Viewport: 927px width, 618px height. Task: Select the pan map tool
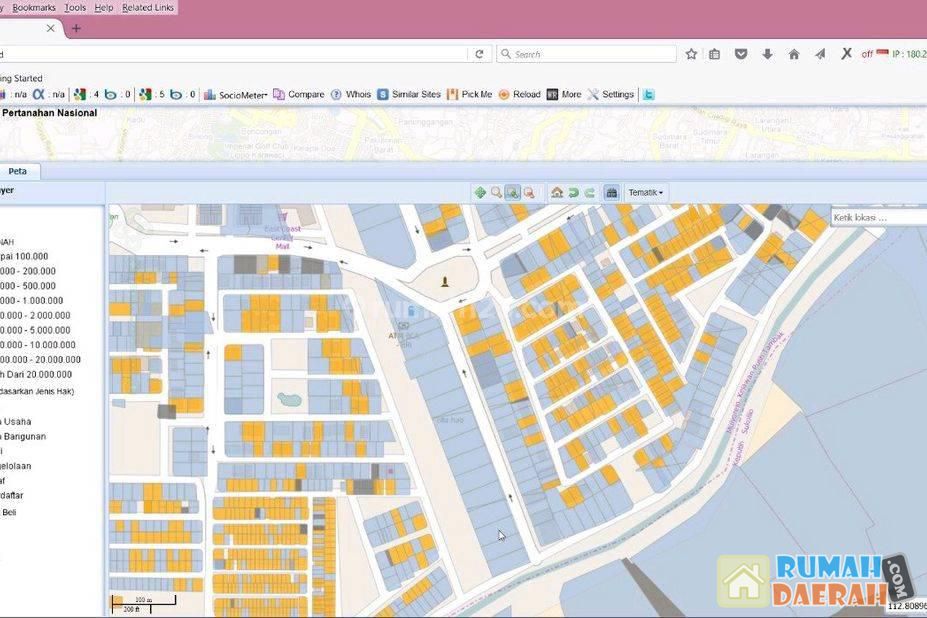pos(480,193)
